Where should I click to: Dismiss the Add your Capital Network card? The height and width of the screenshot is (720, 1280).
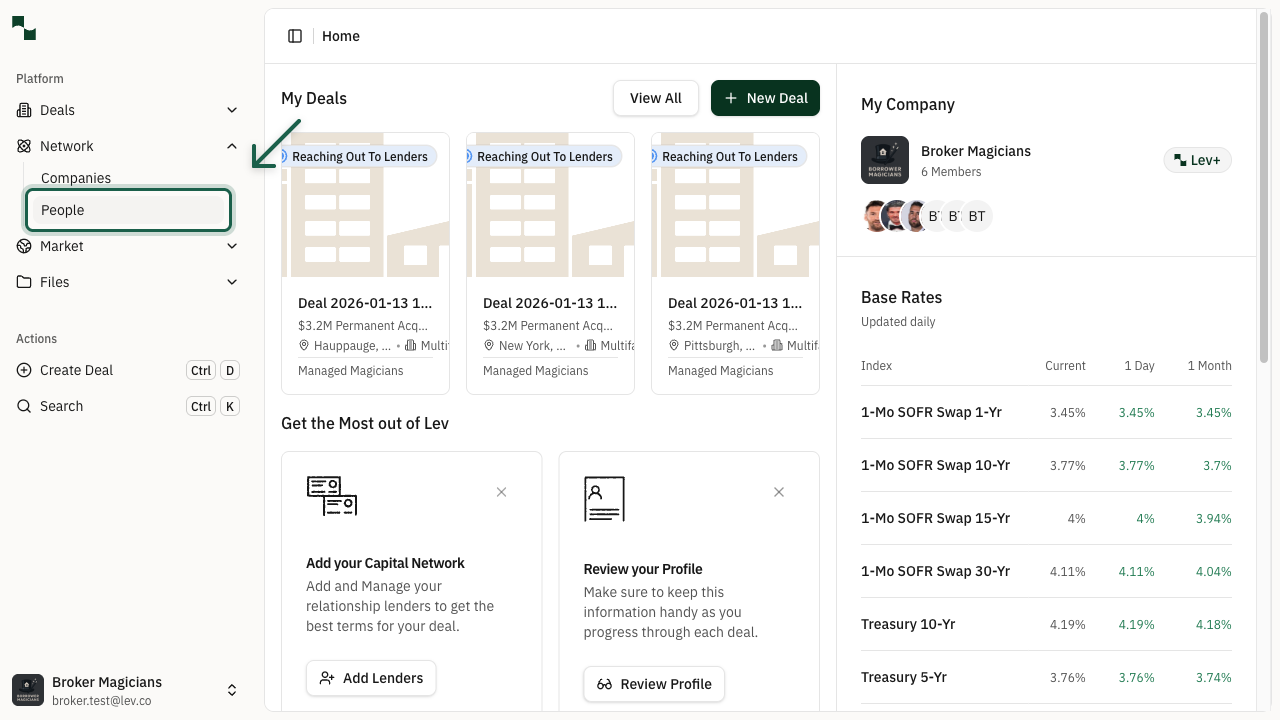pos(501,492)
